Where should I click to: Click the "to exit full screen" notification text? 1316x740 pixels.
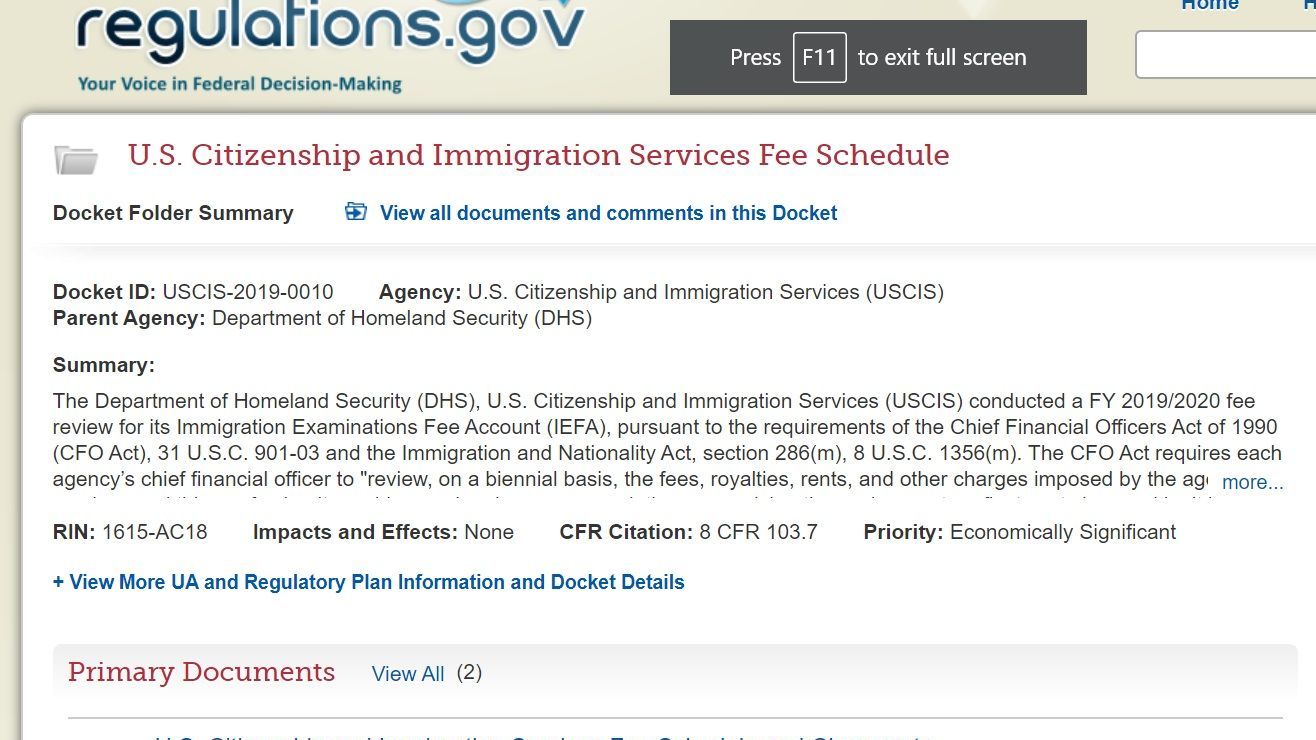coord(942,58)
